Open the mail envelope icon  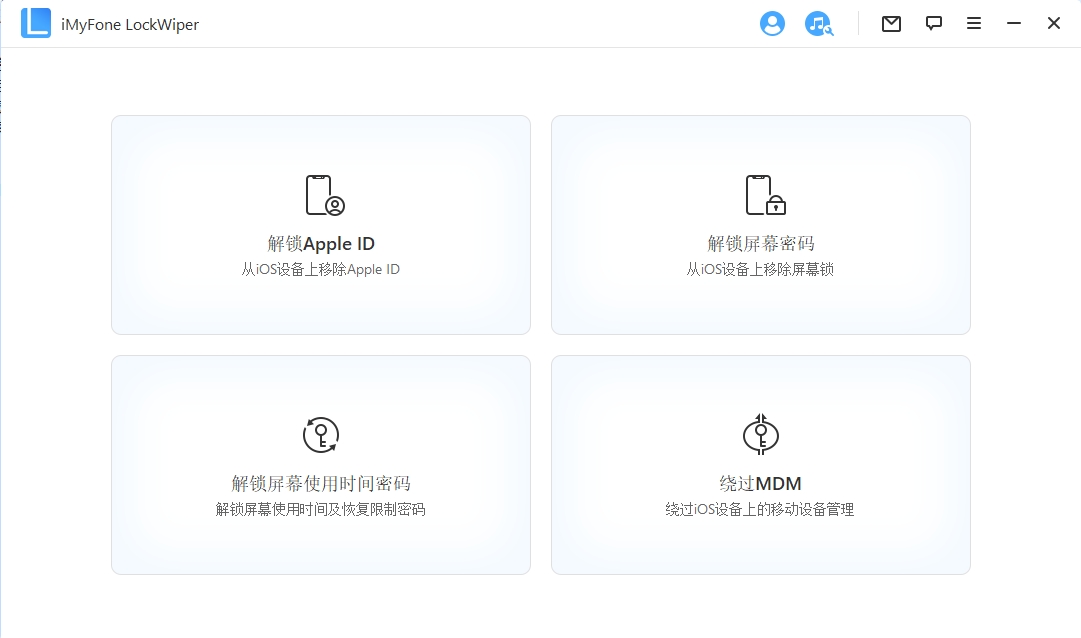tap(891, 24)
